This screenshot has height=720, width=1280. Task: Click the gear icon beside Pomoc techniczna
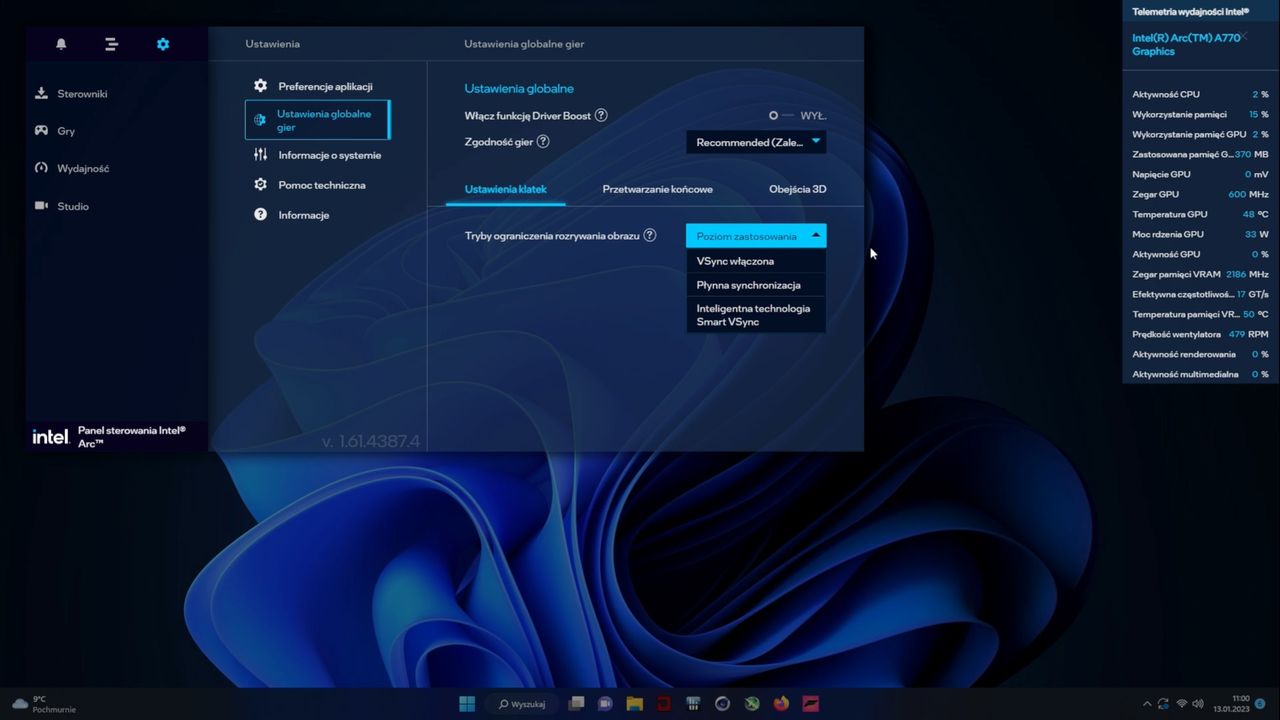[x=260, y=184]
